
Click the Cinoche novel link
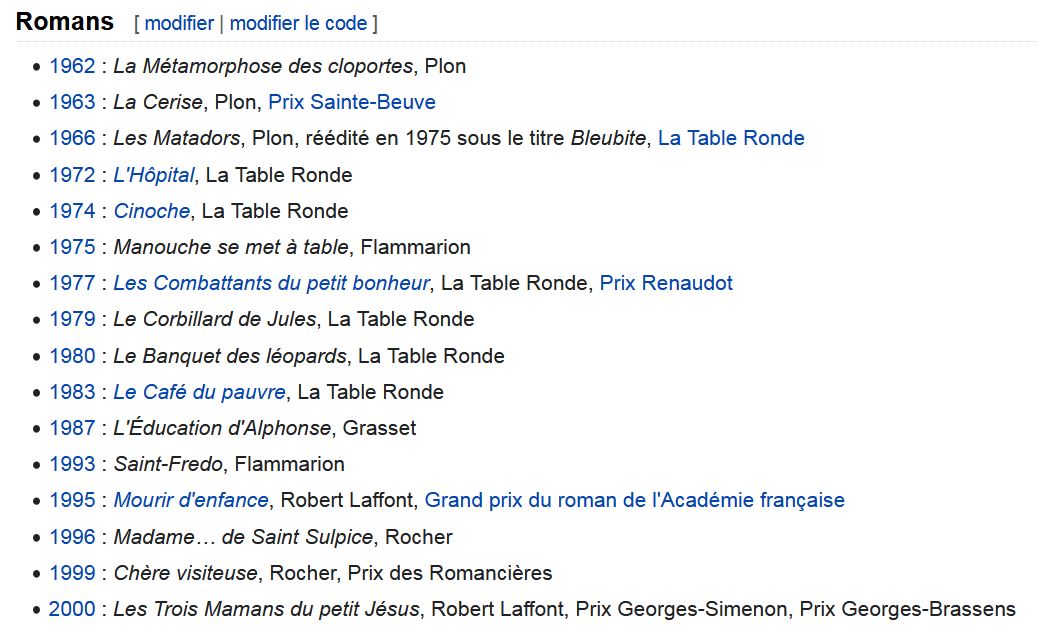pyautogui.click(x=151, y=211)
